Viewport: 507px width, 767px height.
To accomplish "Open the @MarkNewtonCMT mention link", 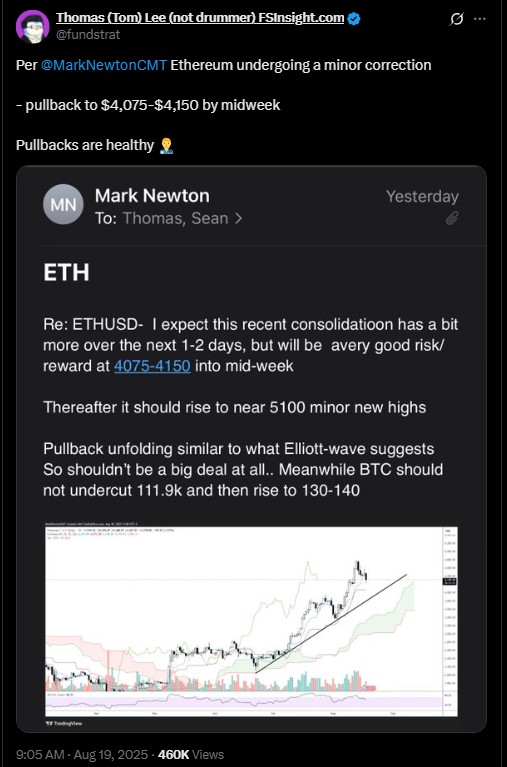I will pyautogui.click(x=104, y=65).
